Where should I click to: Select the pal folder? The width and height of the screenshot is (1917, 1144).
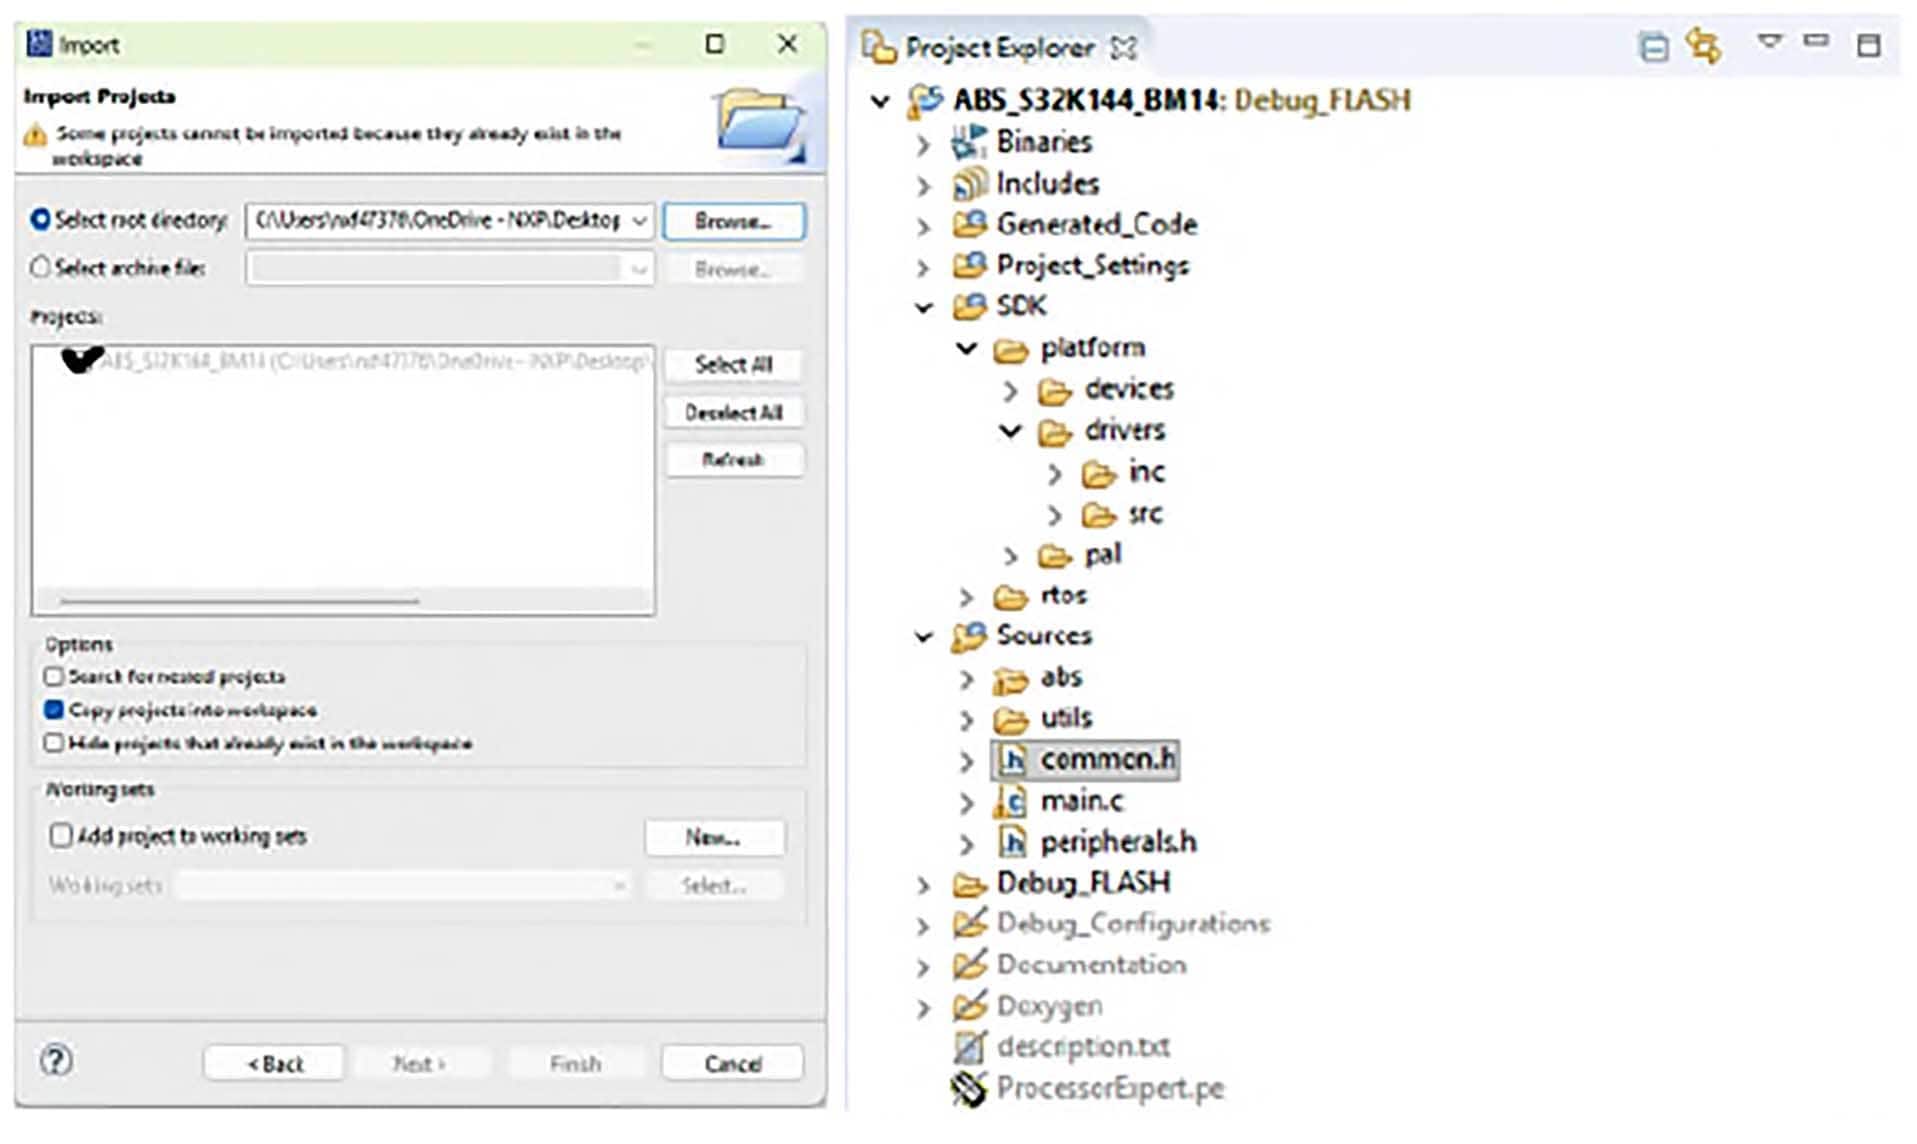pos(1103,555)
